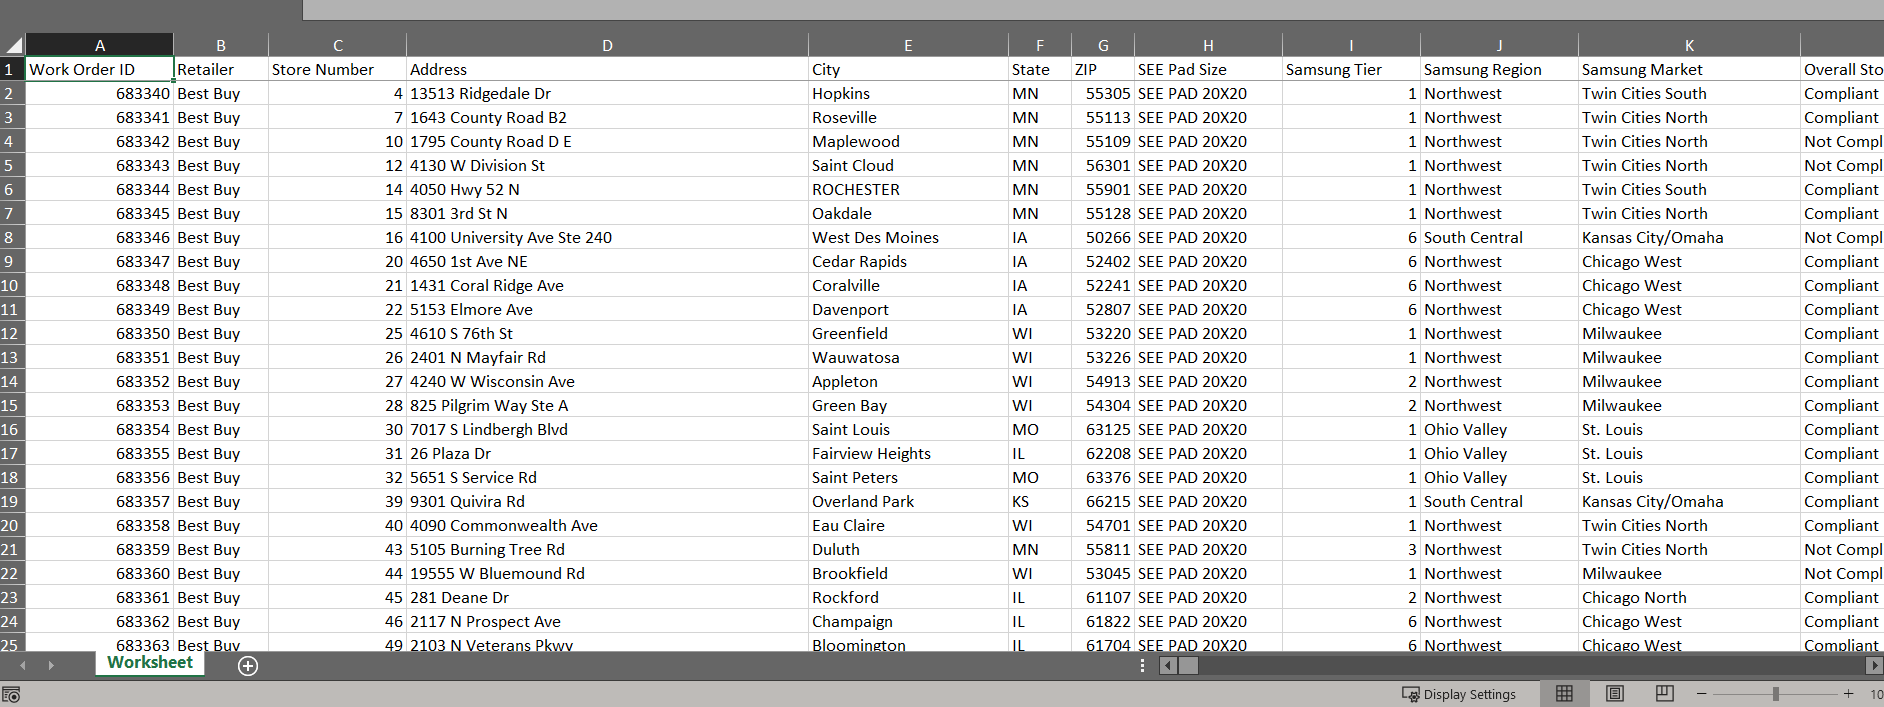Image resolution: width=1884 pixels, height=707 pixels.
Task: Click address '5105 Burning Tree Rd'
Action: (x=607, y=549)
